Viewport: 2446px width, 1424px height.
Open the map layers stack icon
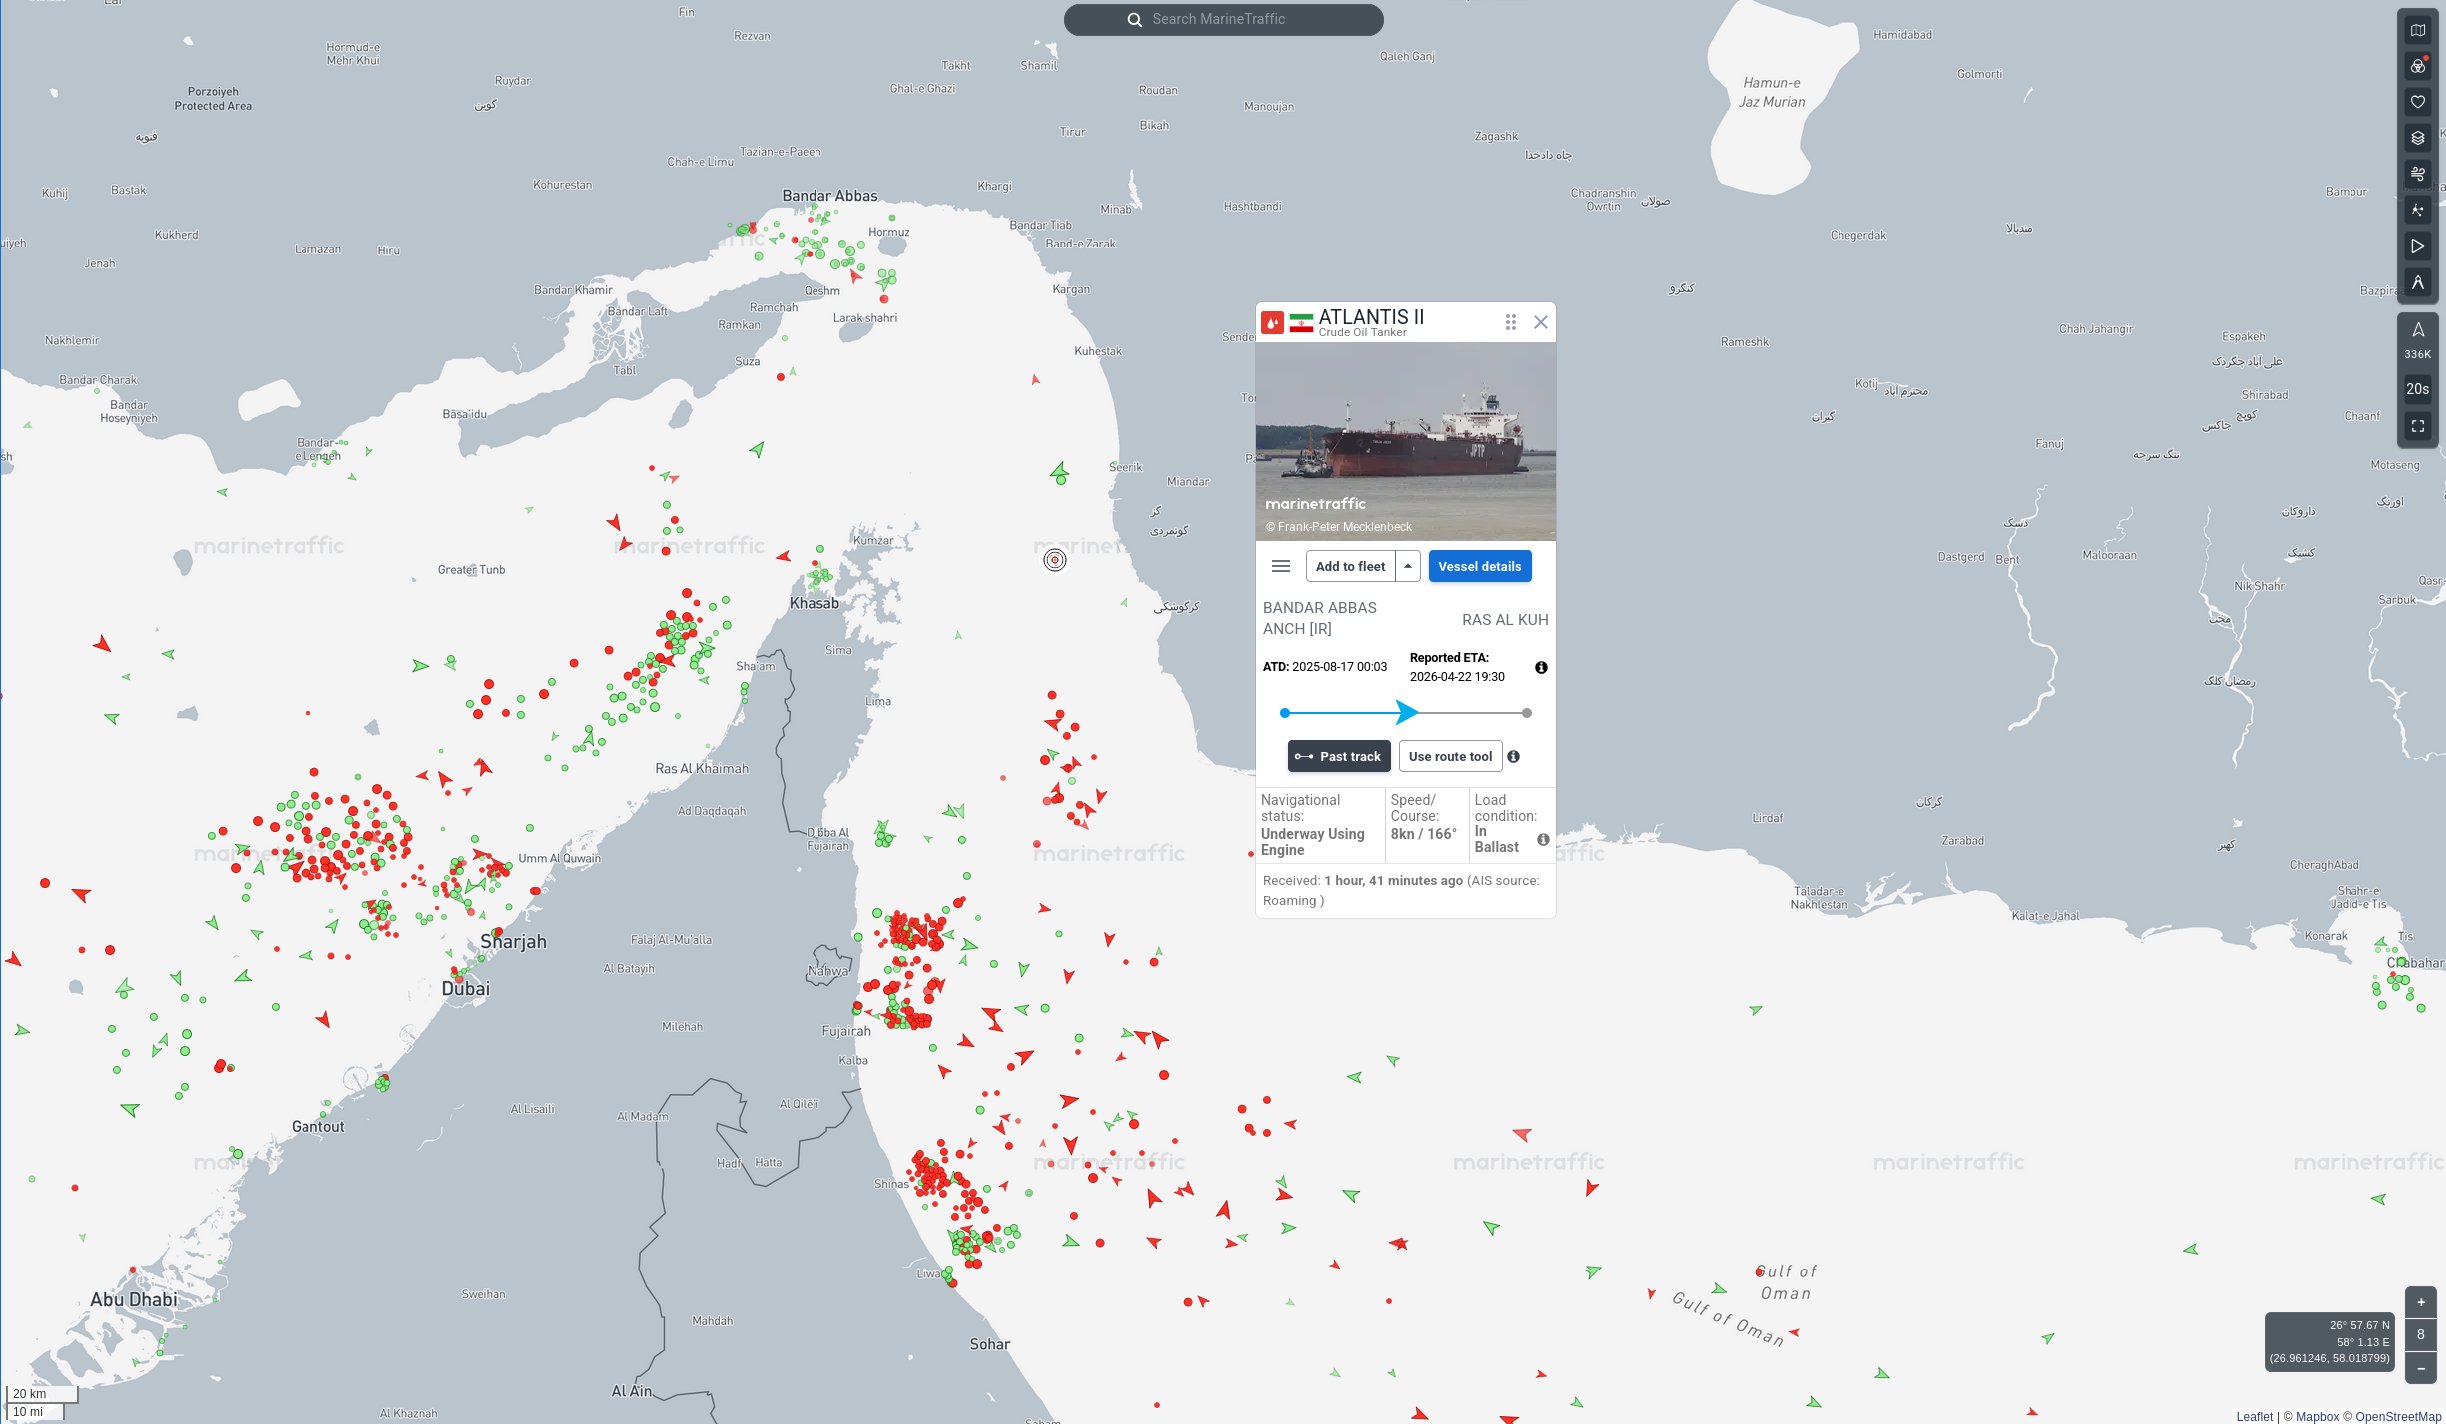(x=2417, y=138)
